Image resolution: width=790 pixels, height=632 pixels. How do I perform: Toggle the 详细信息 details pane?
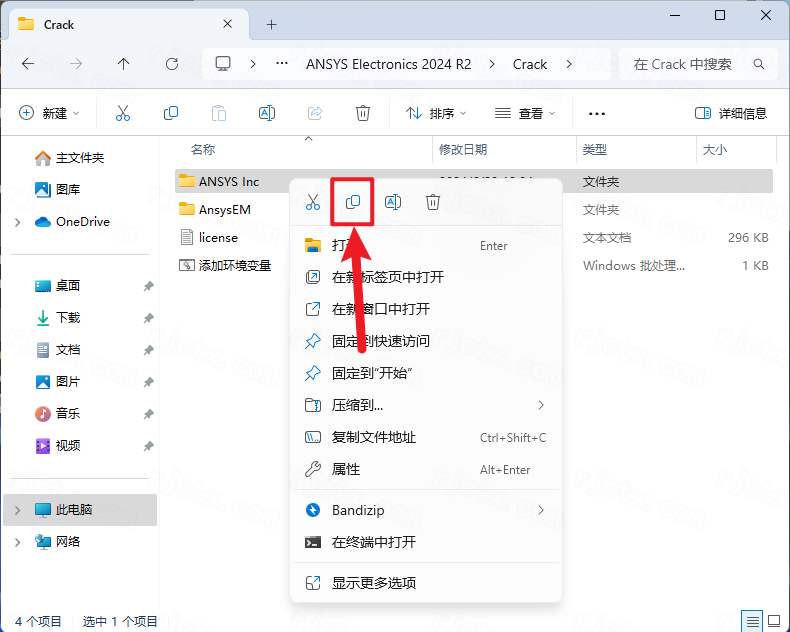click(x=731, y=113)
